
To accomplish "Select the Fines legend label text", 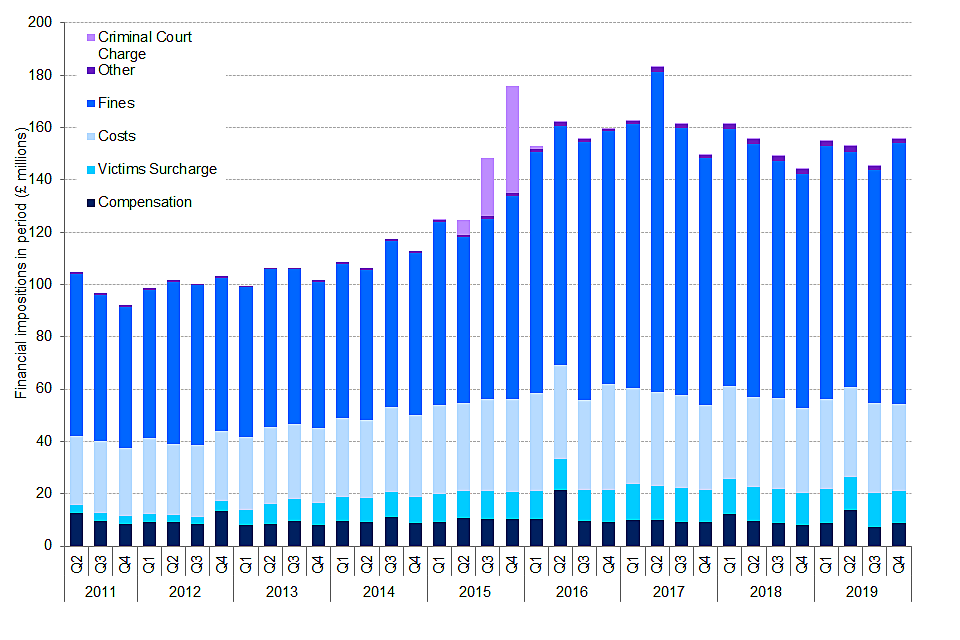I will [x=116, y=103].
